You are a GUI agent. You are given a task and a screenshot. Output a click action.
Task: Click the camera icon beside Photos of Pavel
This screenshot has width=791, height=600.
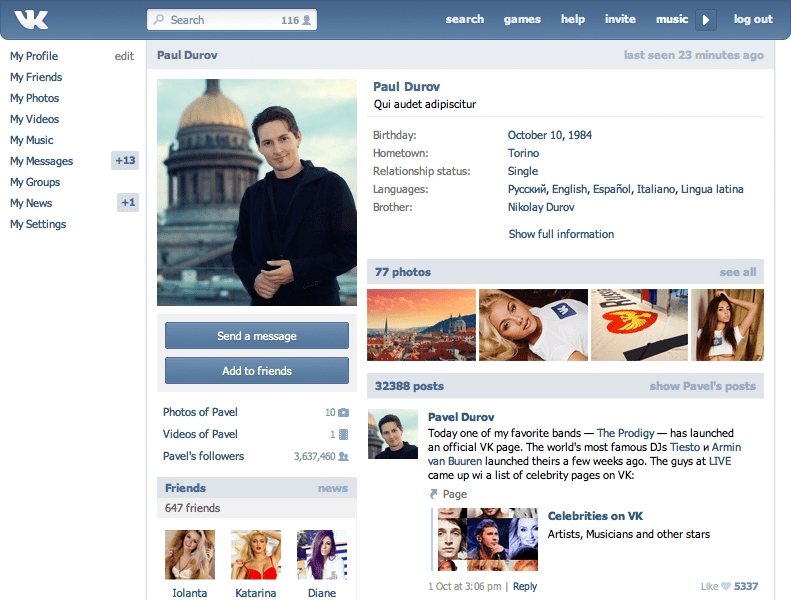(x=344, y=412)
